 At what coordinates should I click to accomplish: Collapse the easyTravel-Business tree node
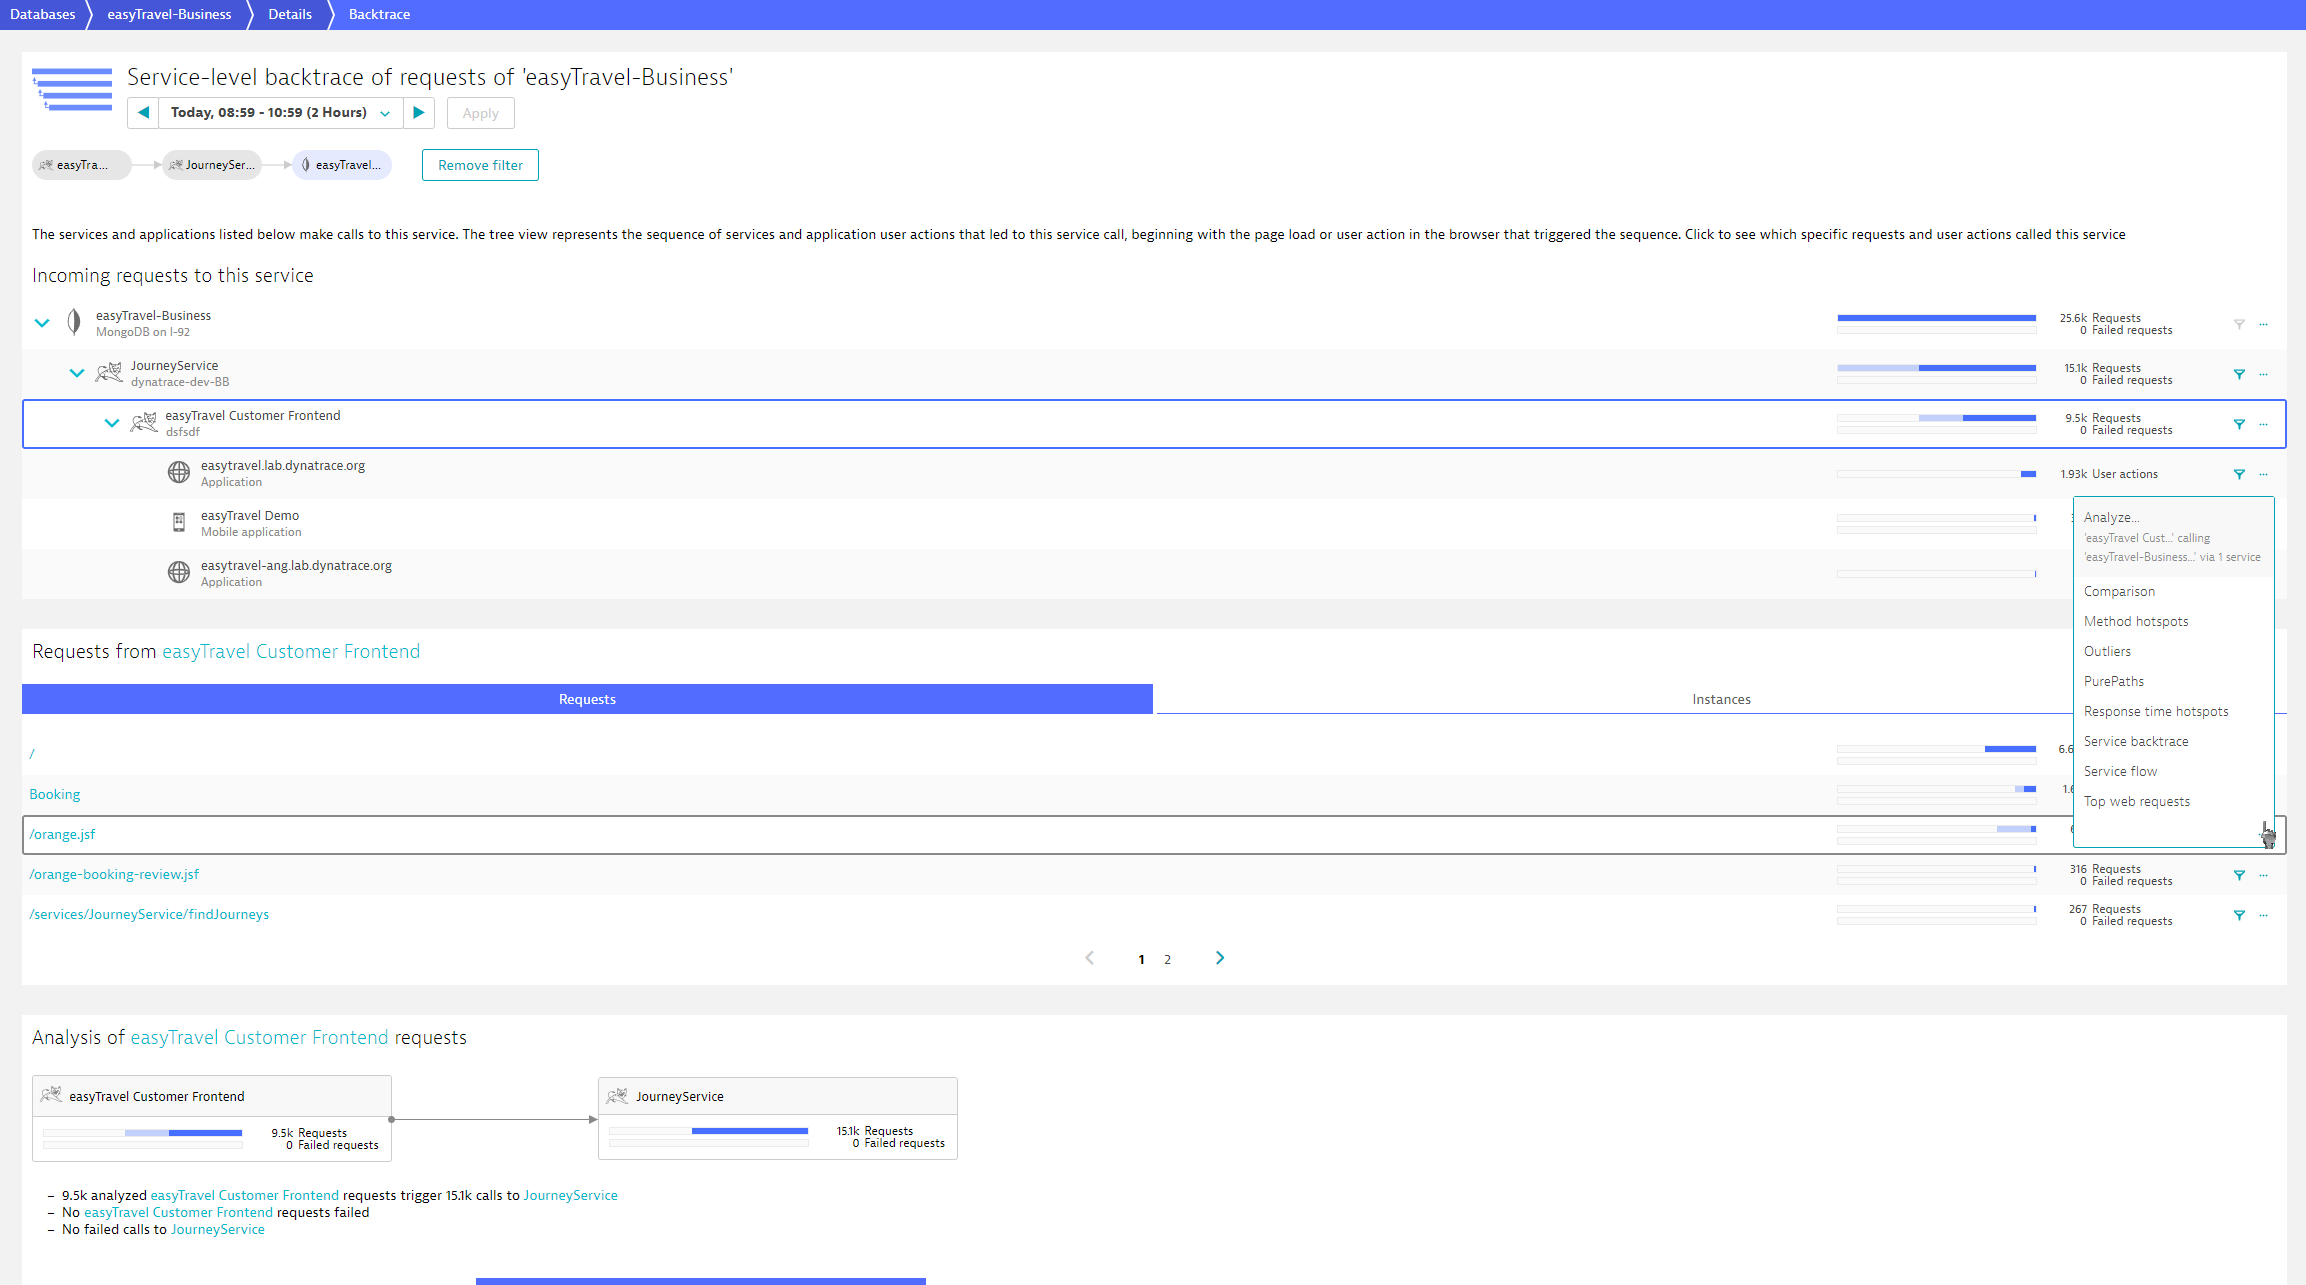[x=42, y=323]
